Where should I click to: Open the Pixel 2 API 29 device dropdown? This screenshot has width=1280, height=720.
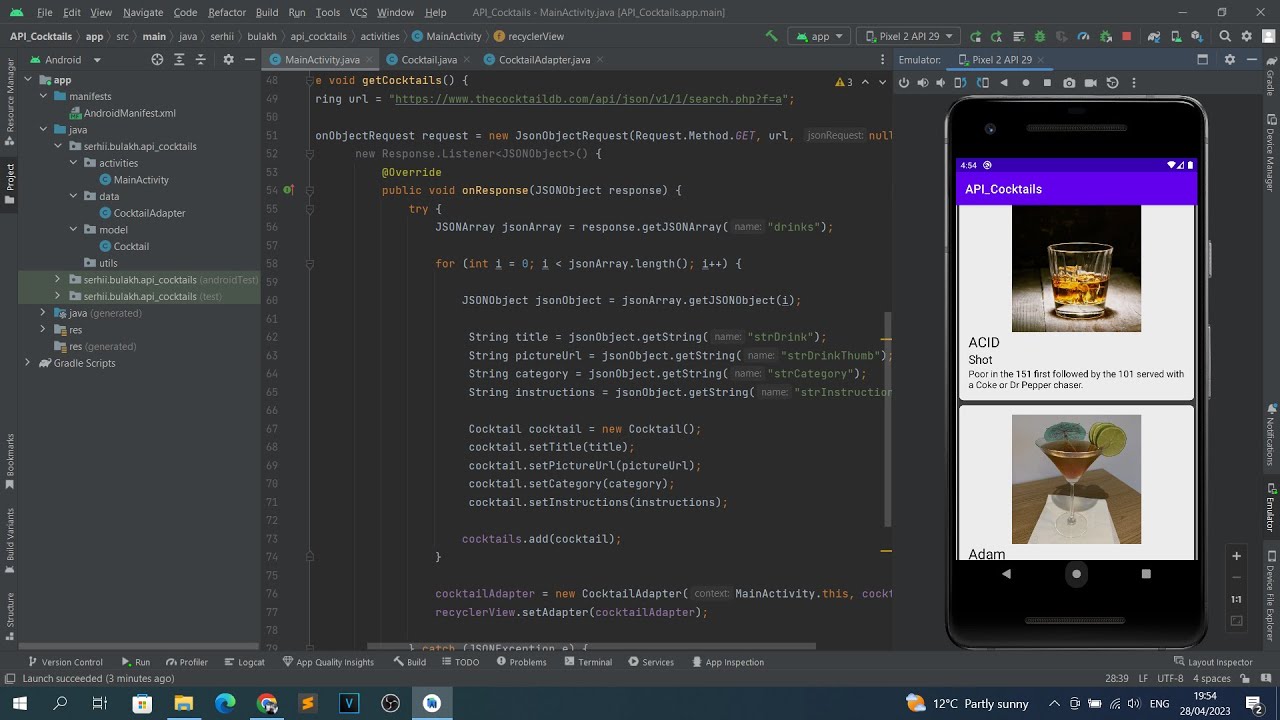click(x=908, y=36)
